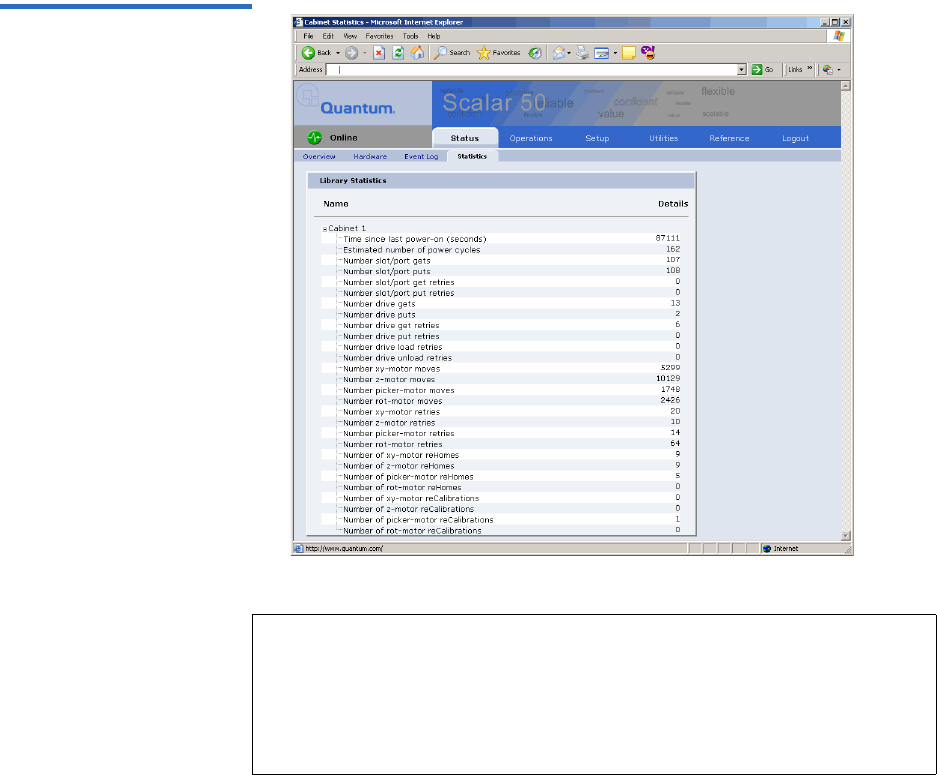Image resolution: width=937 pixels, height=775 pixels.
Task: Select the Status tab
Action: tap(465, 137)
